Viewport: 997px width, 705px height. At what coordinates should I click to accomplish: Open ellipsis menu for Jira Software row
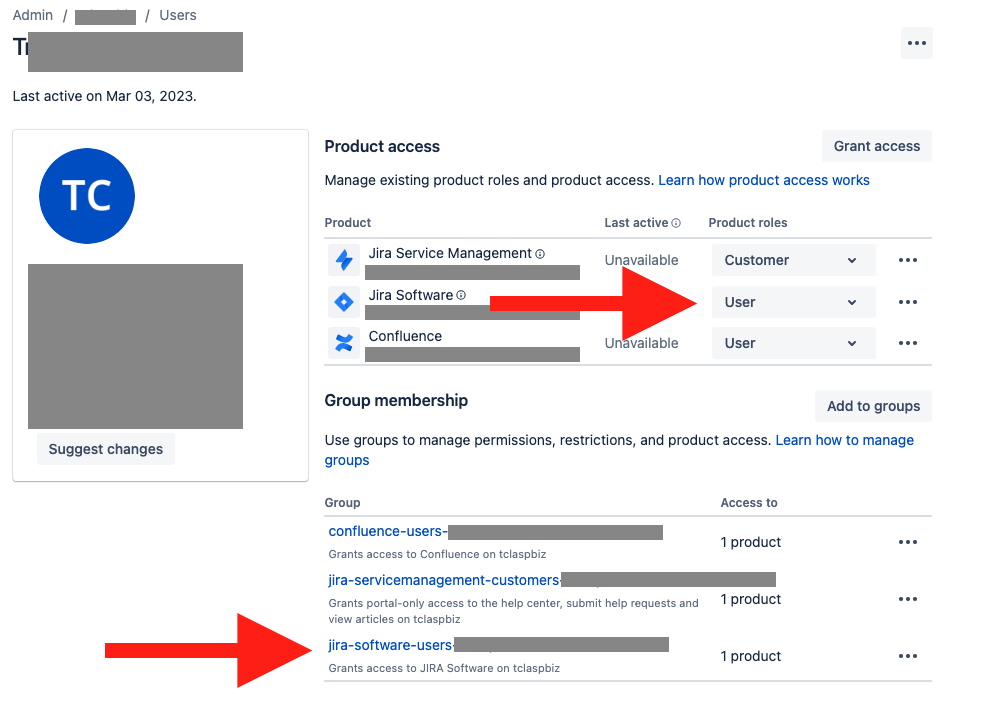907,302
